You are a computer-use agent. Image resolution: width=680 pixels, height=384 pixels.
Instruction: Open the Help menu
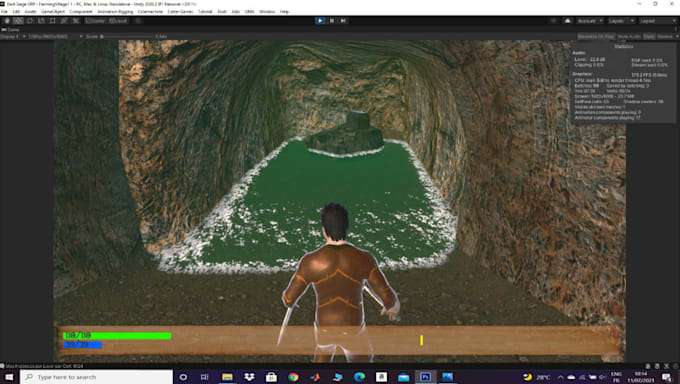pyautogui.click(x=284, y=12)
